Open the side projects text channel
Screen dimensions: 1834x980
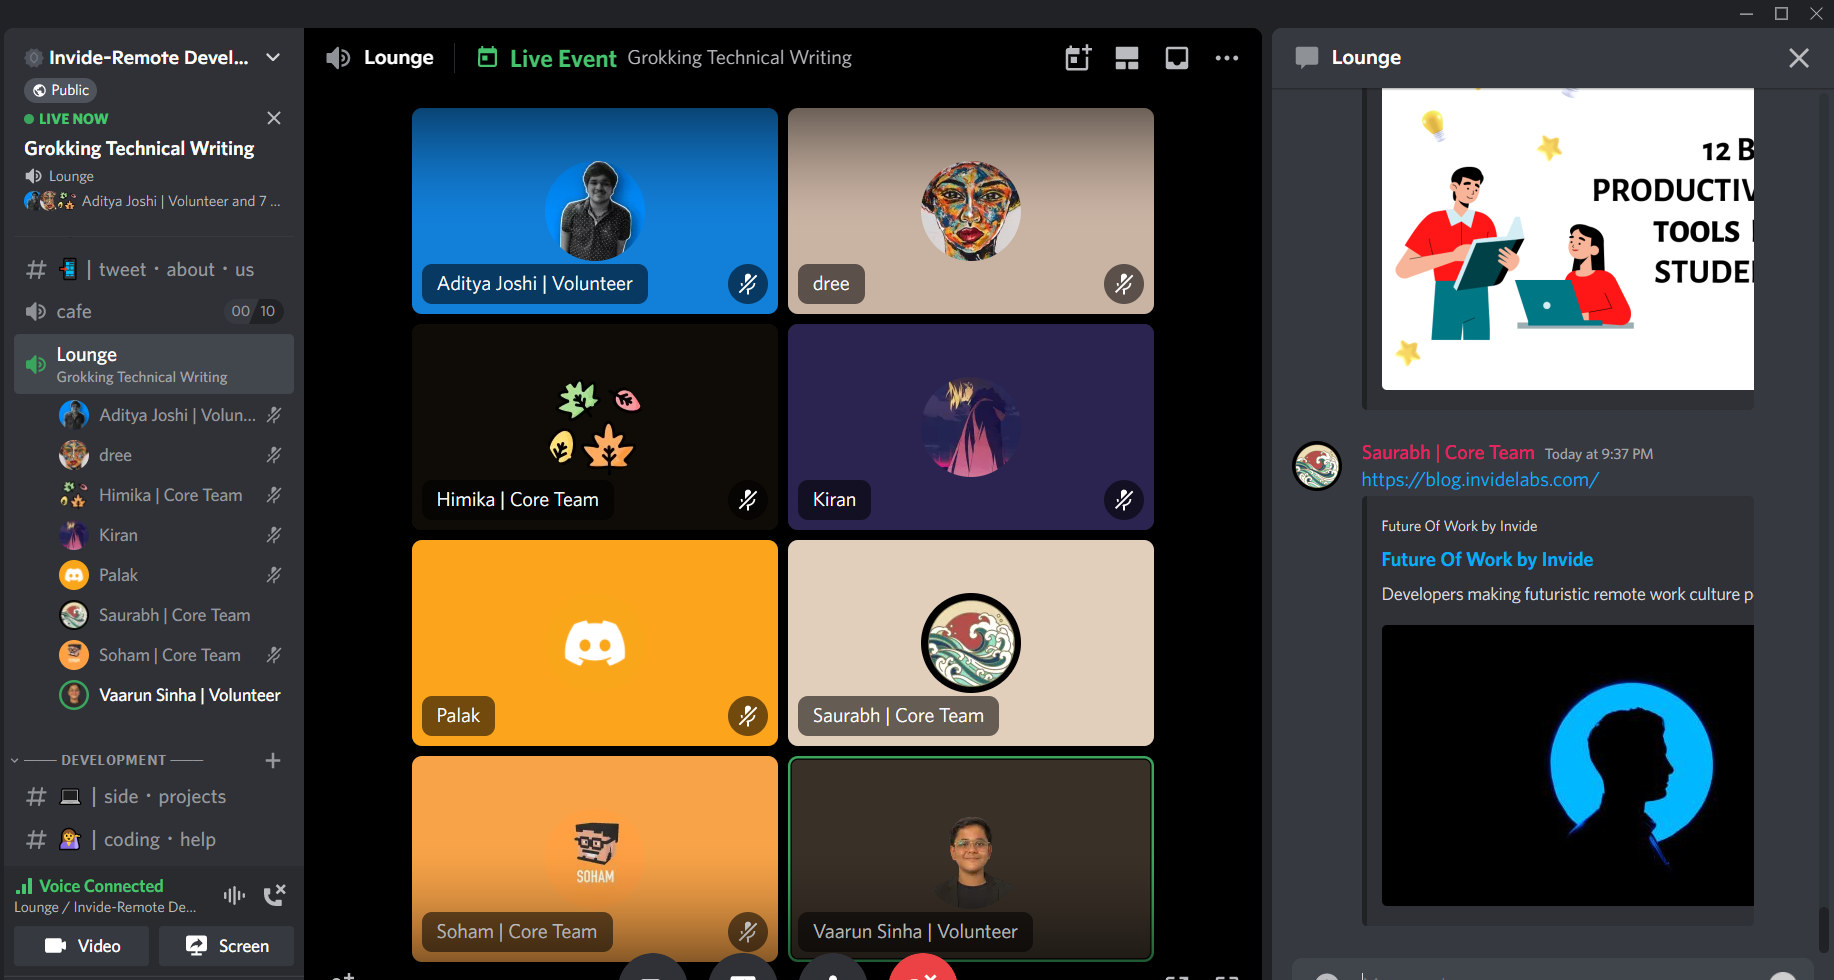(154, 797)
